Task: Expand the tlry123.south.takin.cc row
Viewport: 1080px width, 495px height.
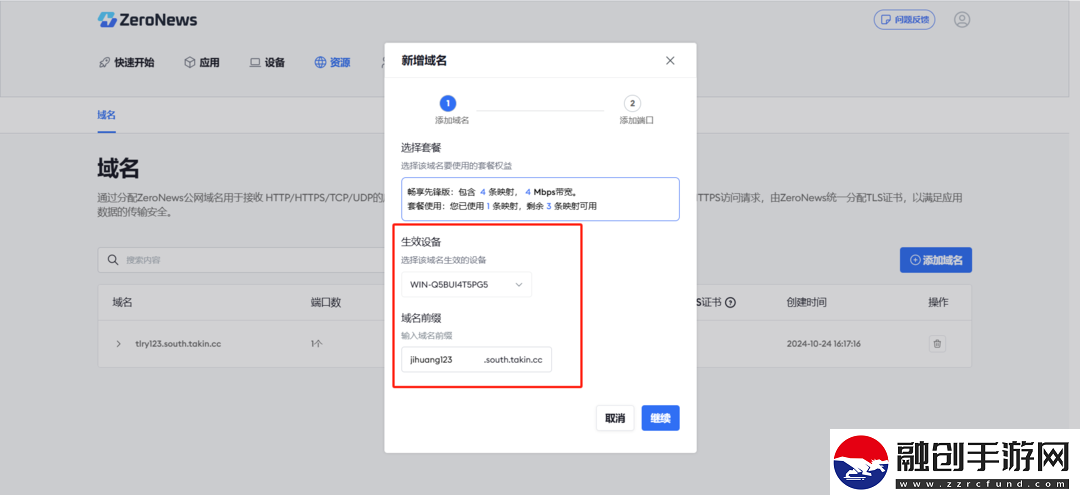Action: click(118, 344)
